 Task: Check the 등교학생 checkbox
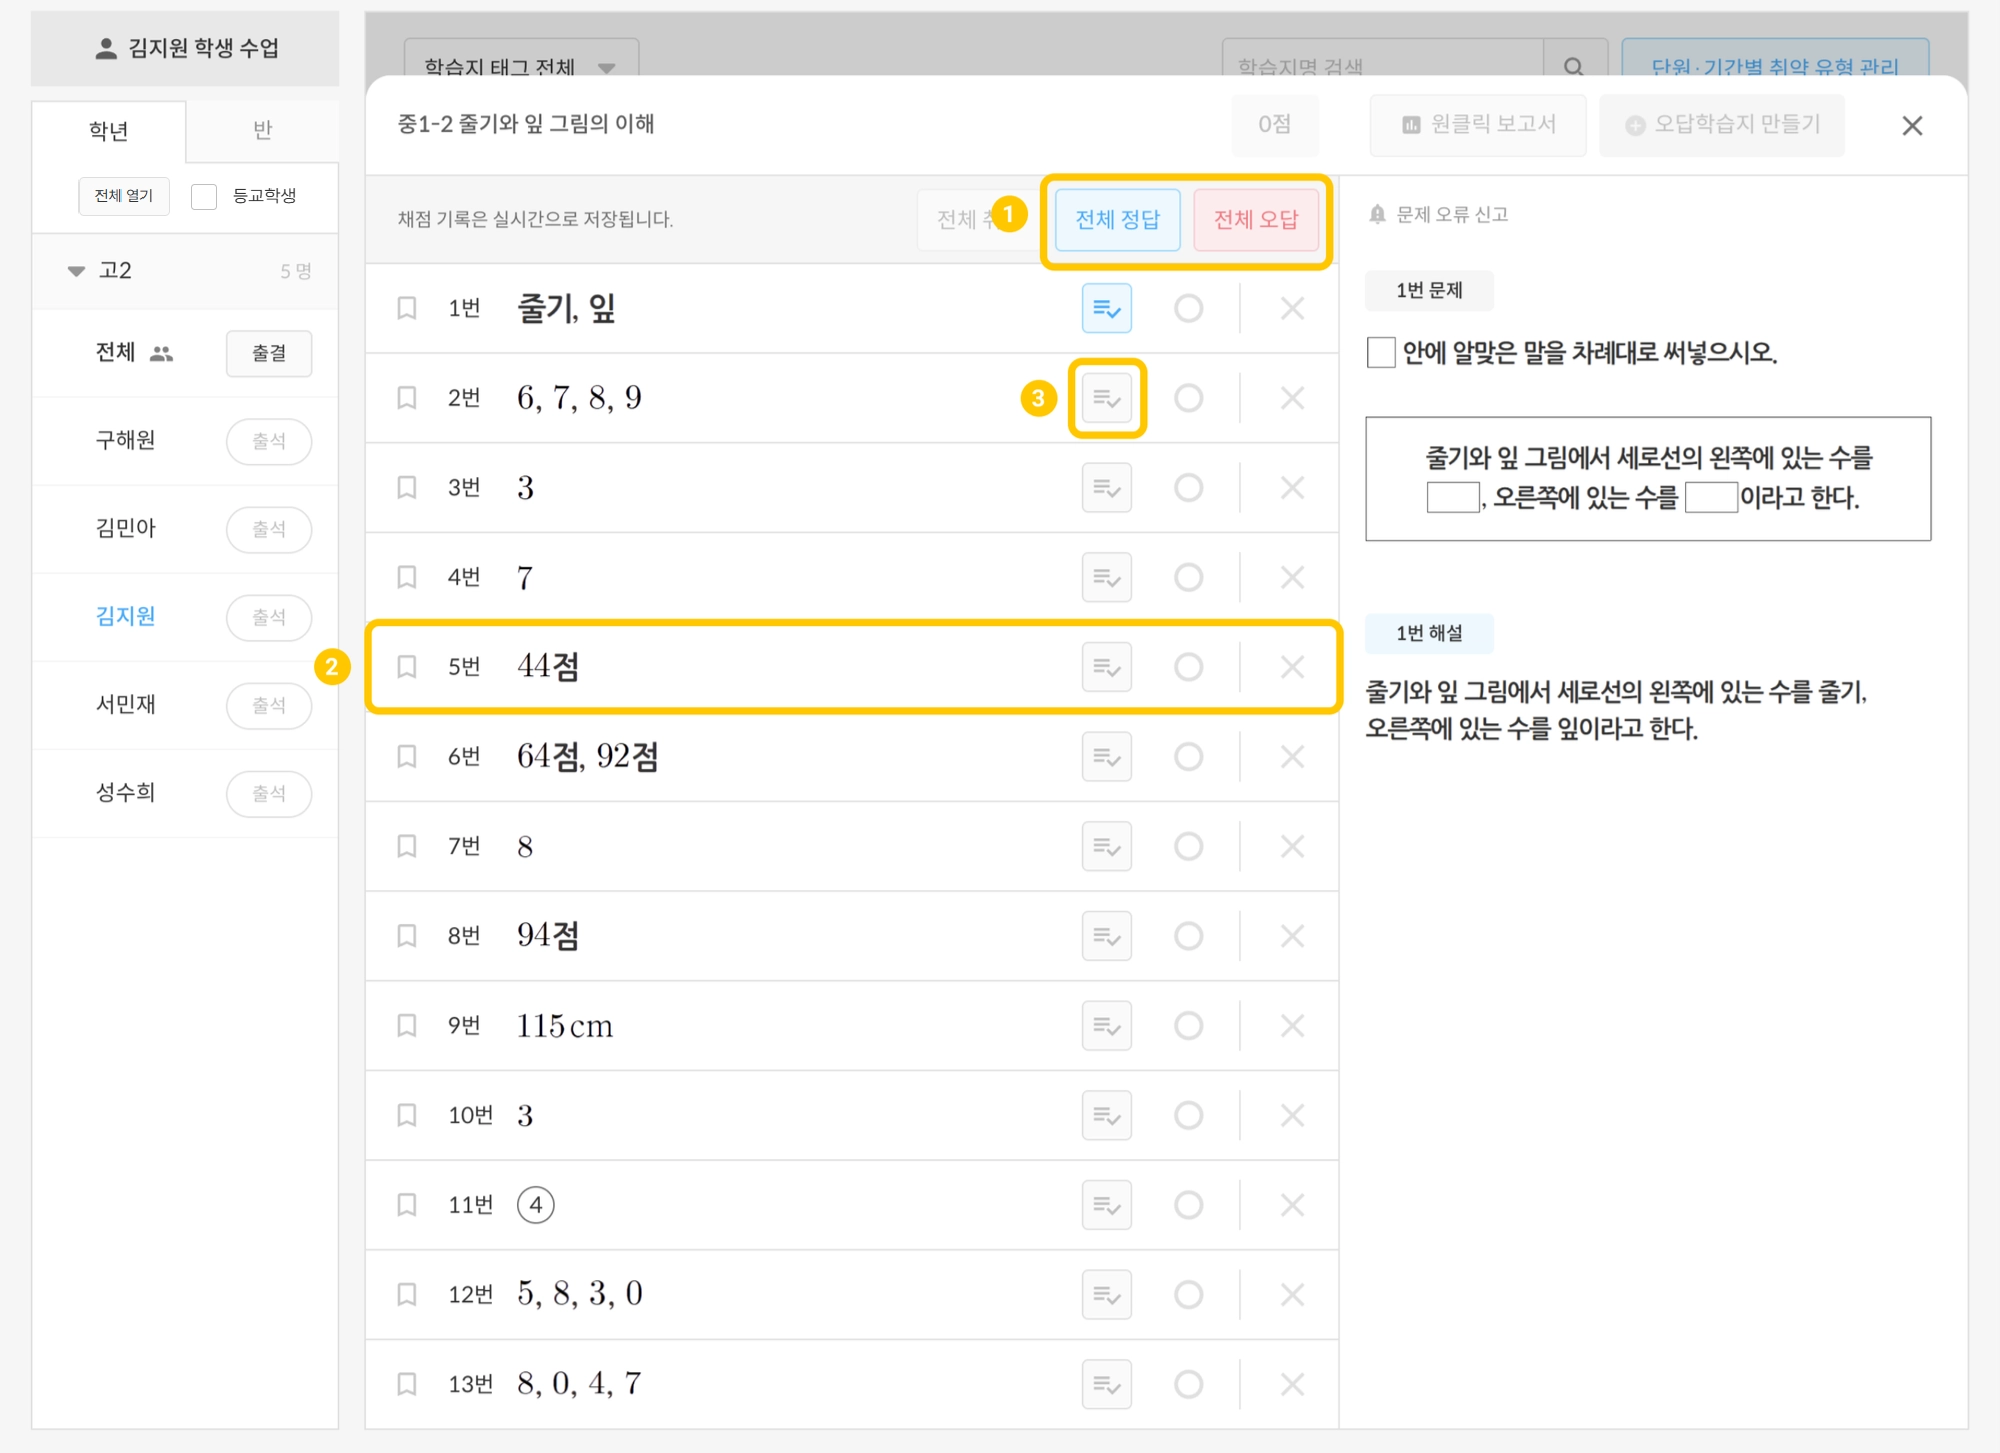click(204, 196)
